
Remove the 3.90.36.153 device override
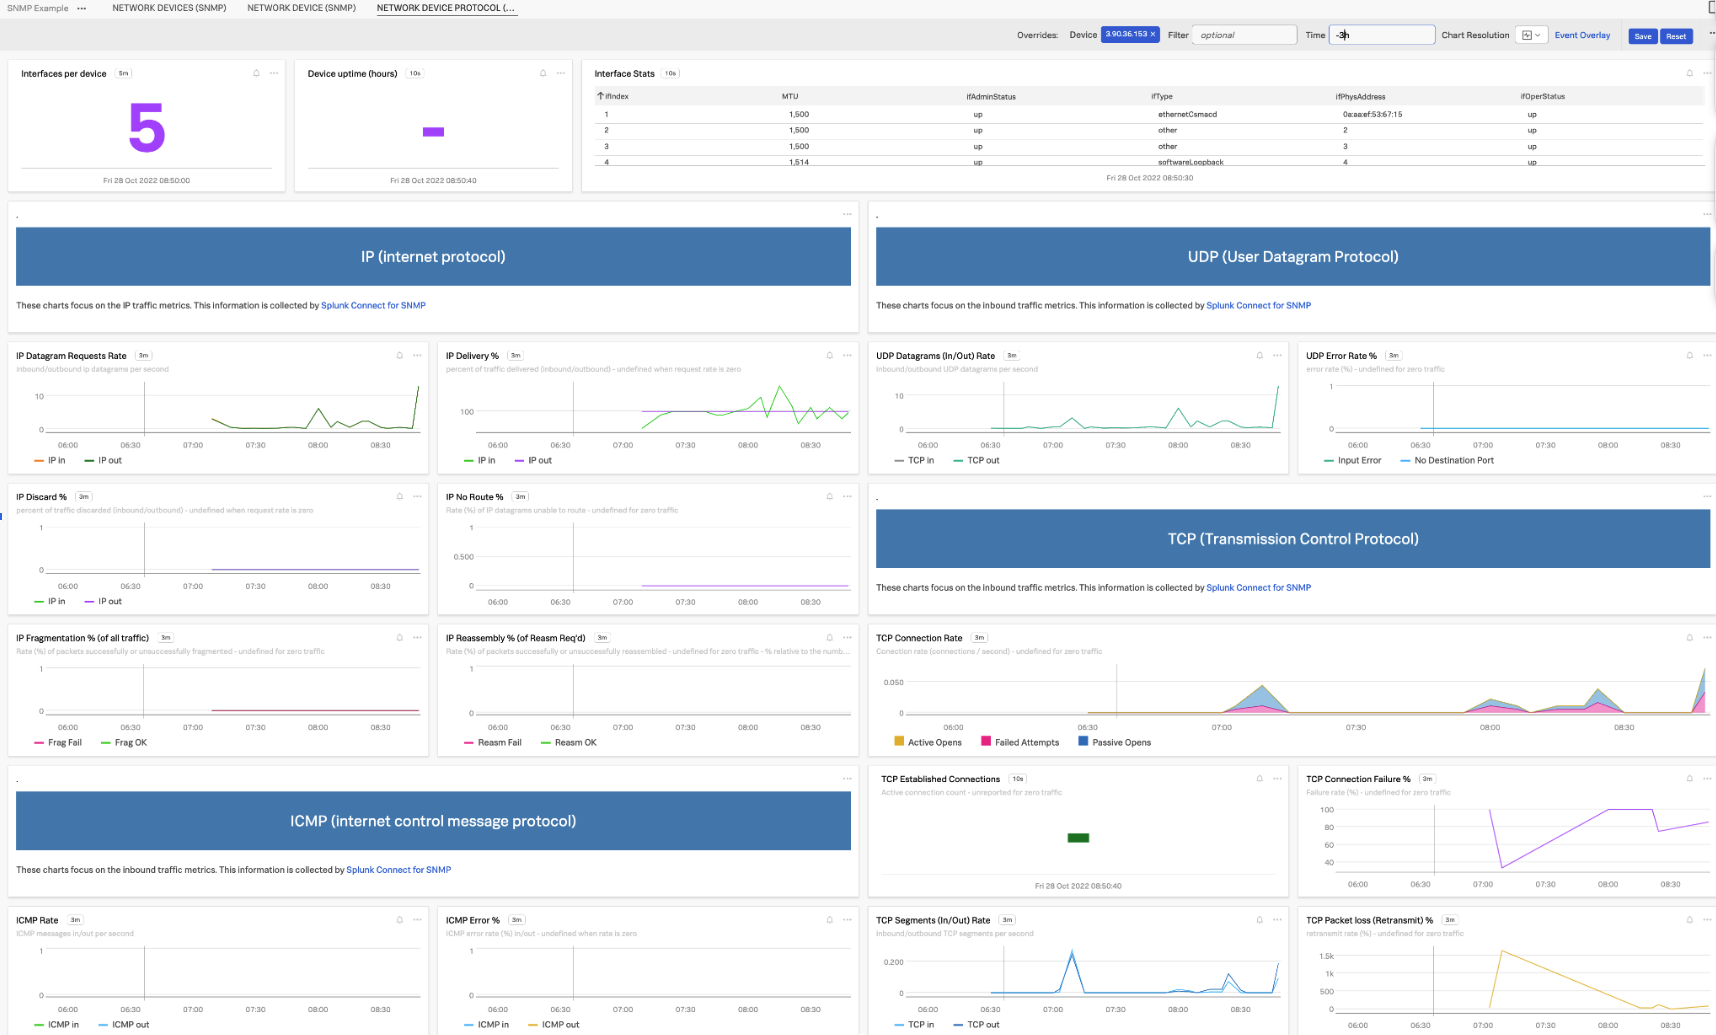[x=1152, y=33]
